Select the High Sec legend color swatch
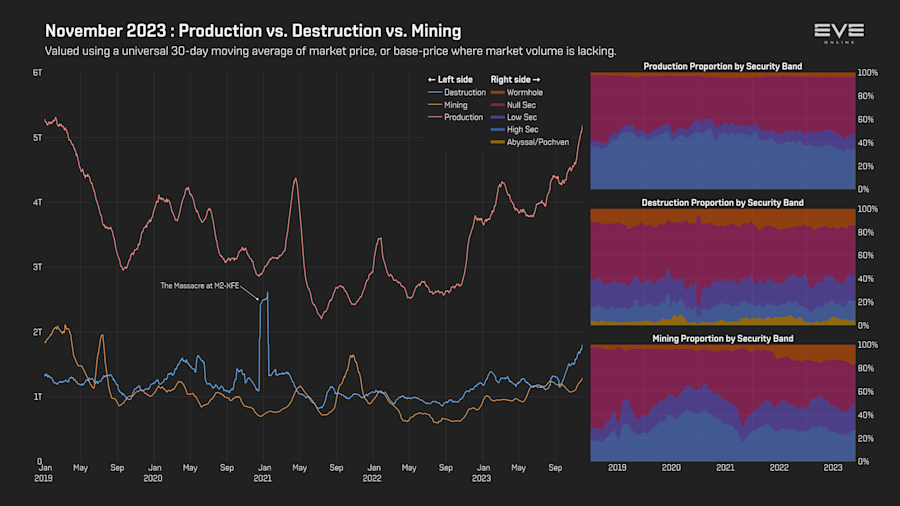Screen dimensions: 900x506 click(498, 130)
